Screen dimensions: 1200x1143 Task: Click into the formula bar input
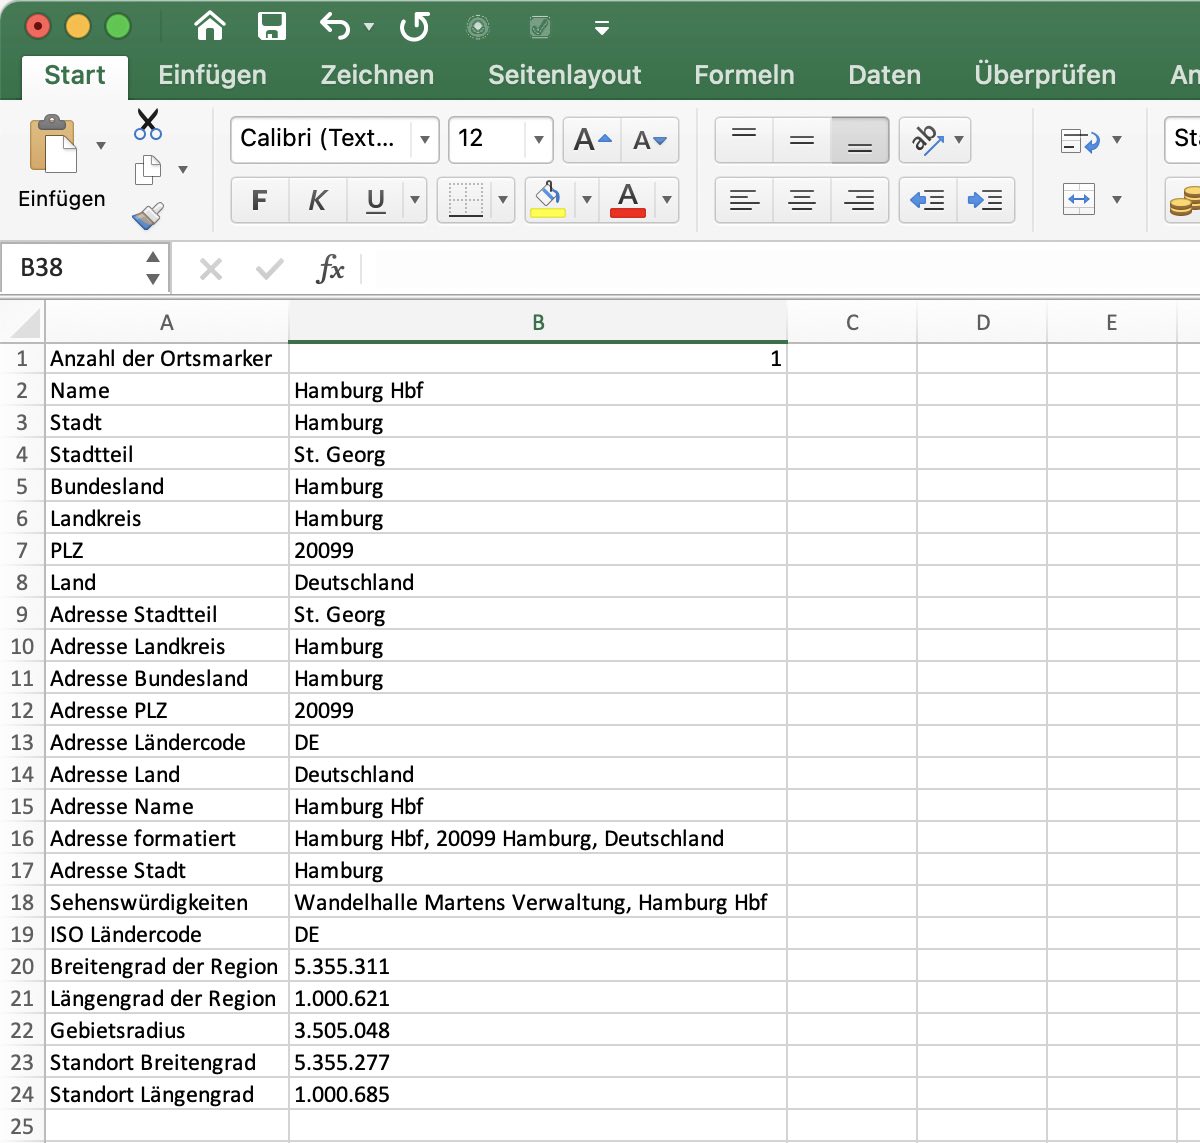[x=780, y=268]
